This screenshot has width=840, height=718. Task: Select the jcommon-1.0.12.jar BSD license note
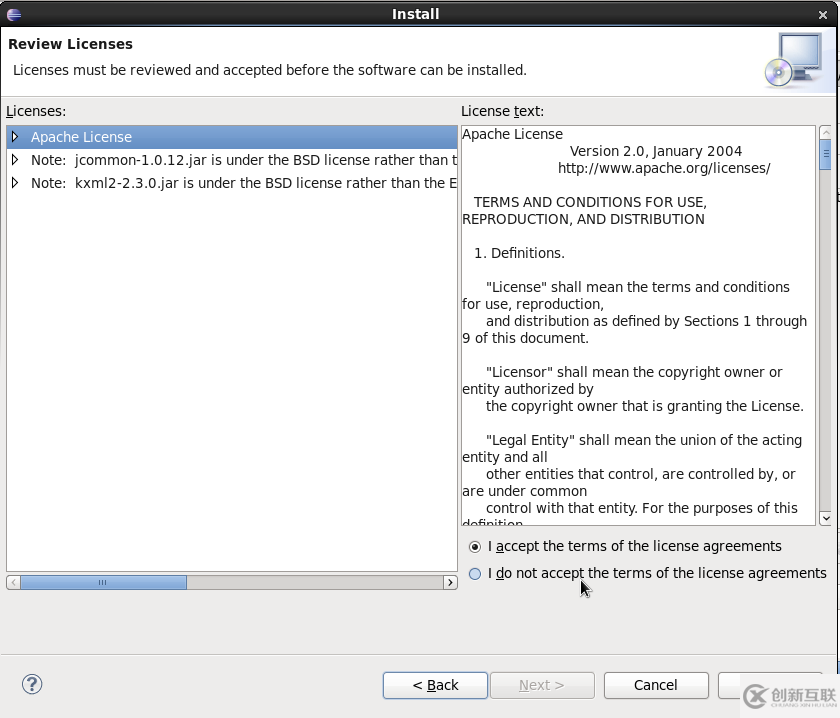pyautogui.click(x=232, y=160)
